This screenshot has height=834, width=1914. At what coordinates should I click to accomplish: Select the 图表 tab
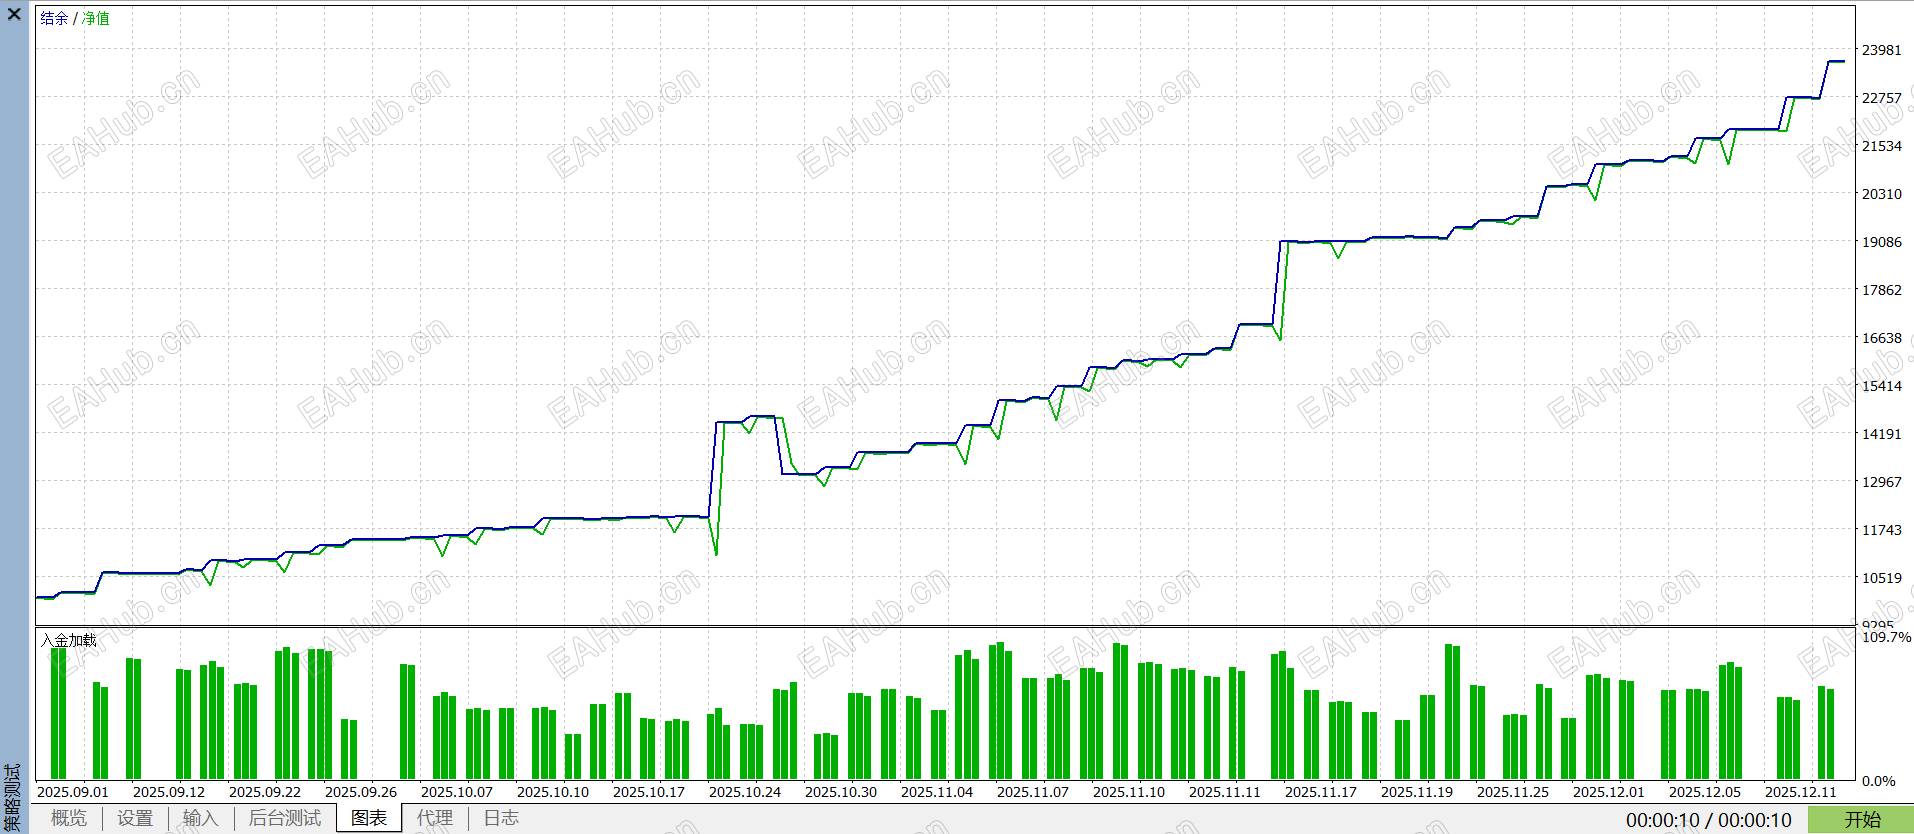[x=369, y=818]
